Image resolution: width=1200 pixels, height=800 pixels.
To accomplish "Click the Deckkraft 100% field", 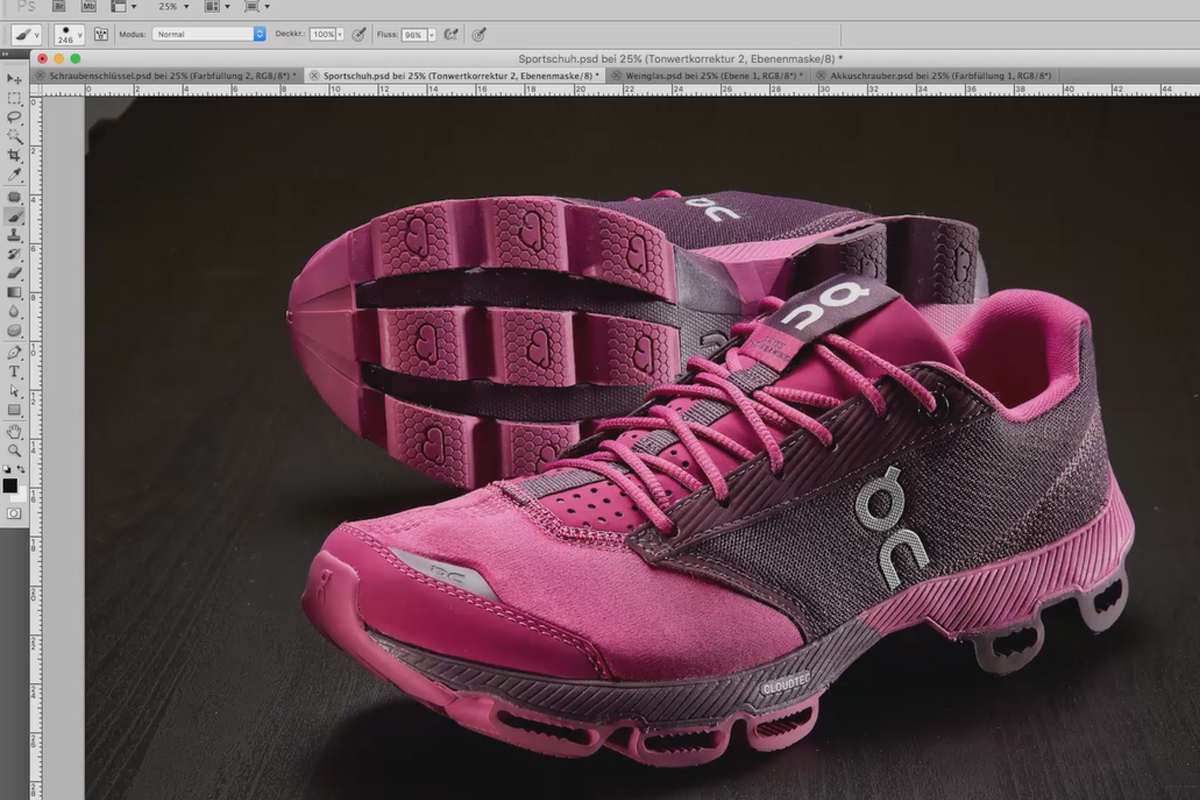I will click(322, 34).
